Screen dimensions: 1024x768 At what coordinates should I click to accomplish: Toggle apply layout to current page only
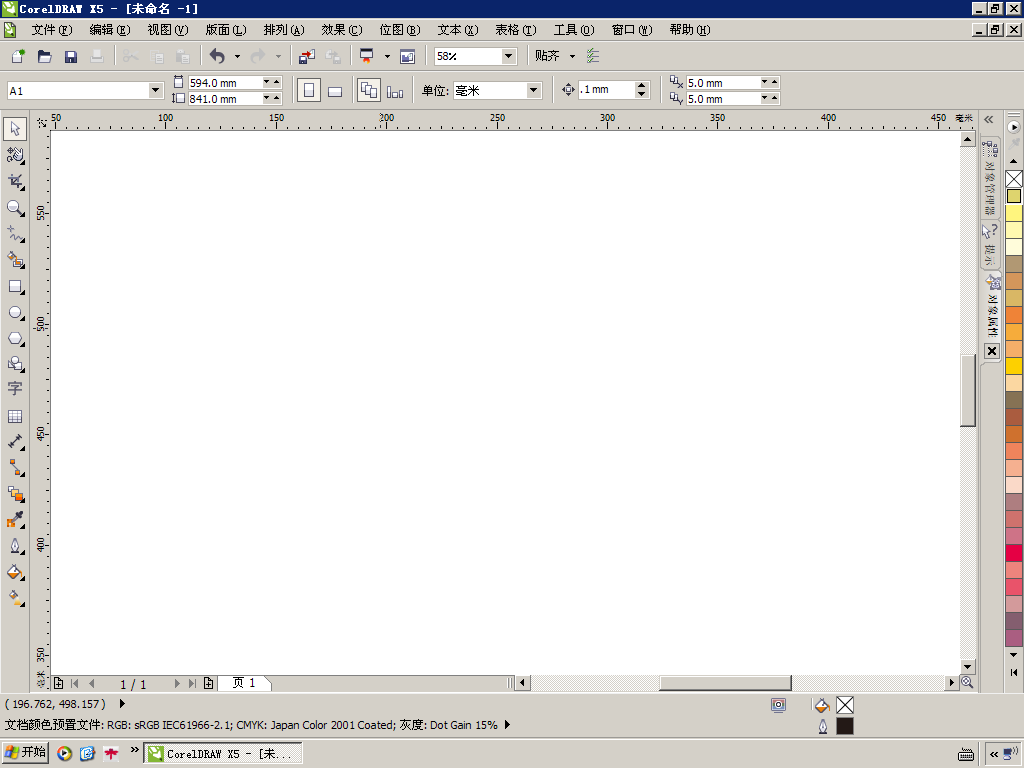[x=395, y=91]
